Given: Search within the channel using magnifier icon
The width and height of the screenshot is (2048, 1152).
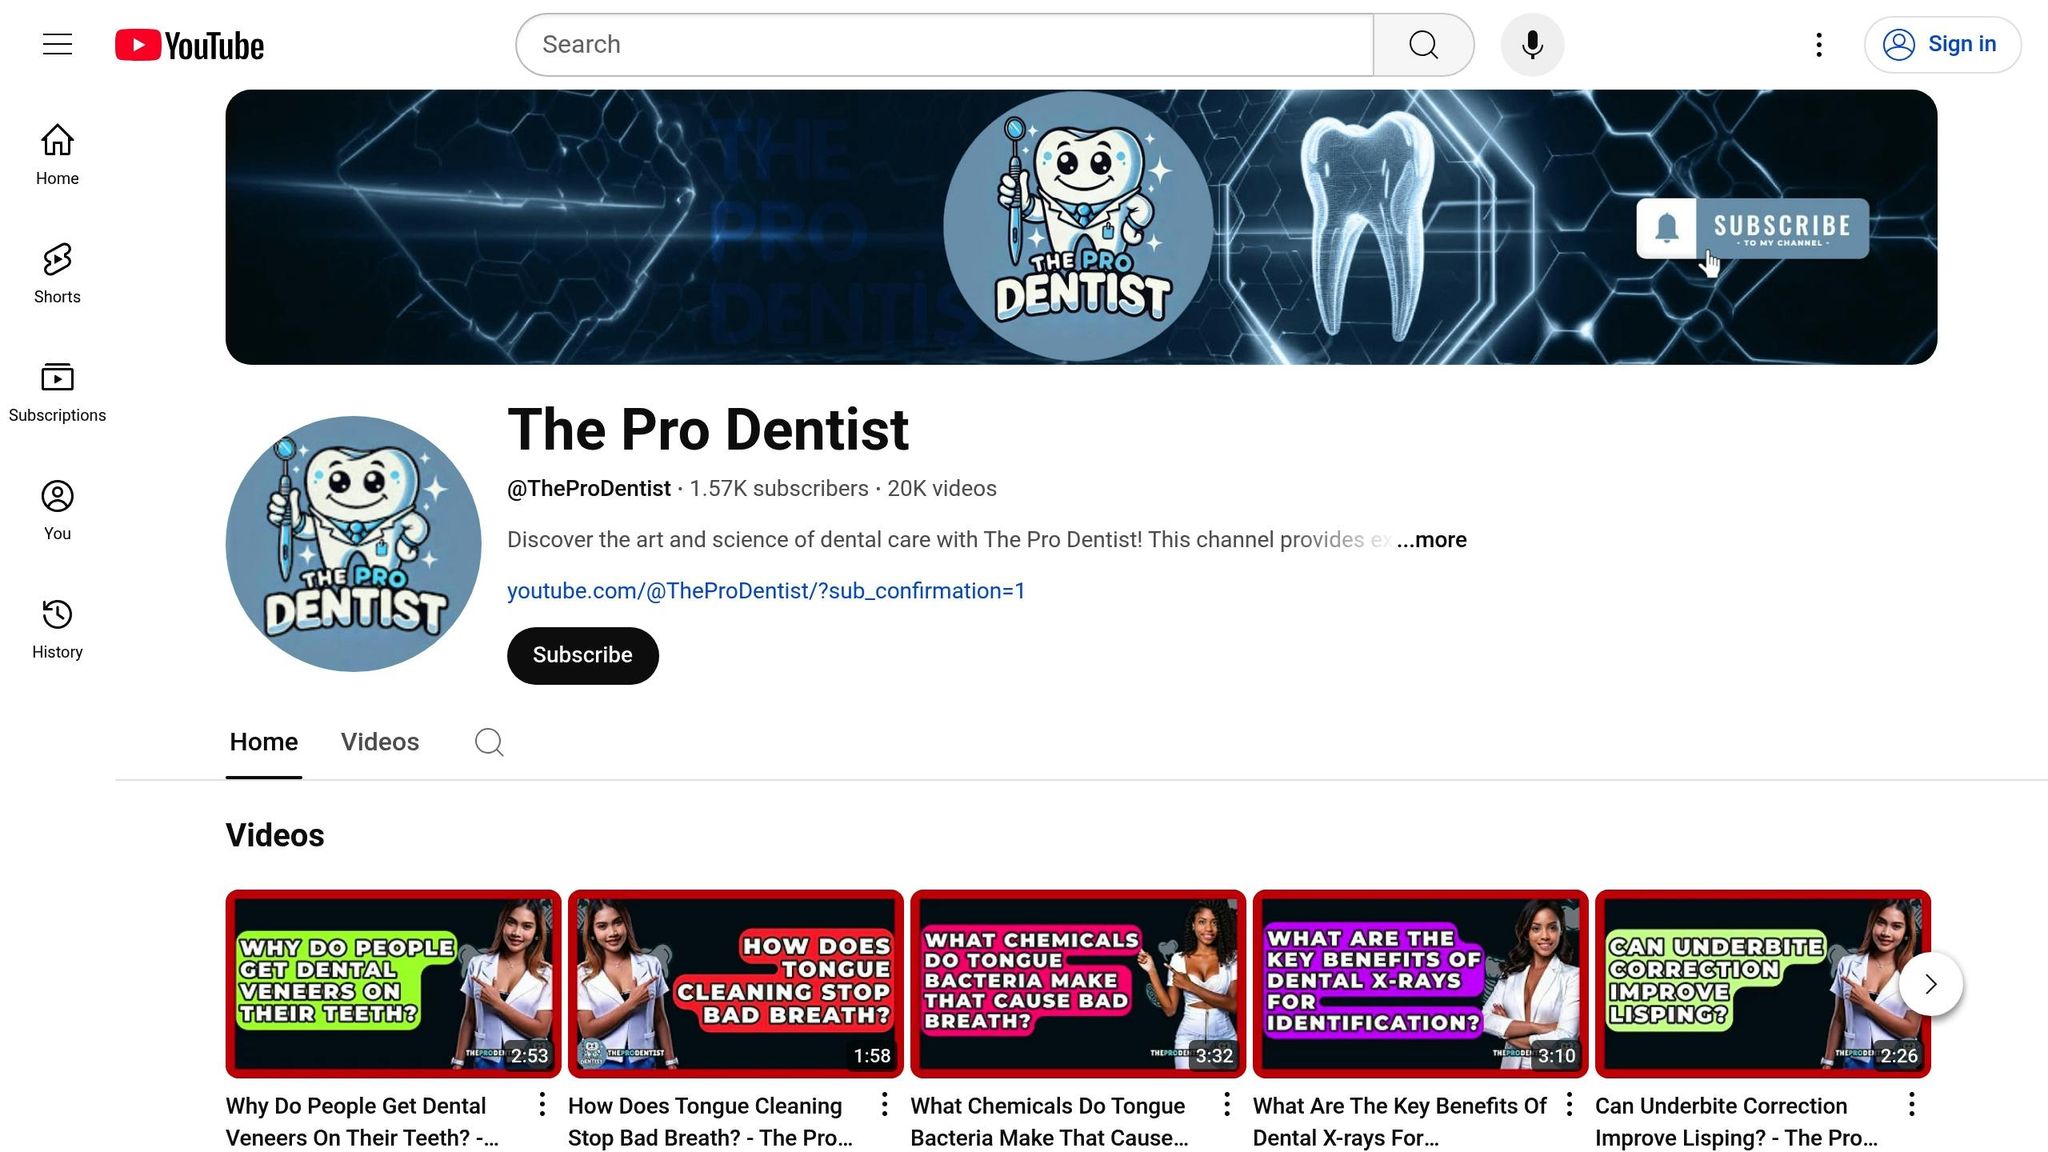Looking at the screenshot, I should tap(489, 742).
